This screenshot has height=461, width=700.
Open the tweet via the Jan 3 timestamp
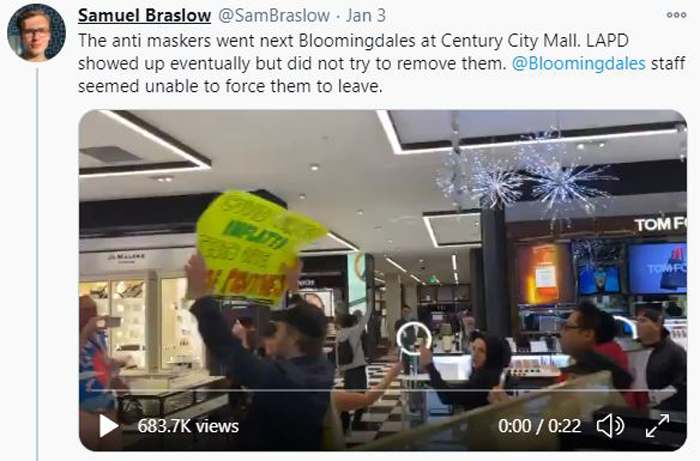pyautogui.click(x=366, y=15)
